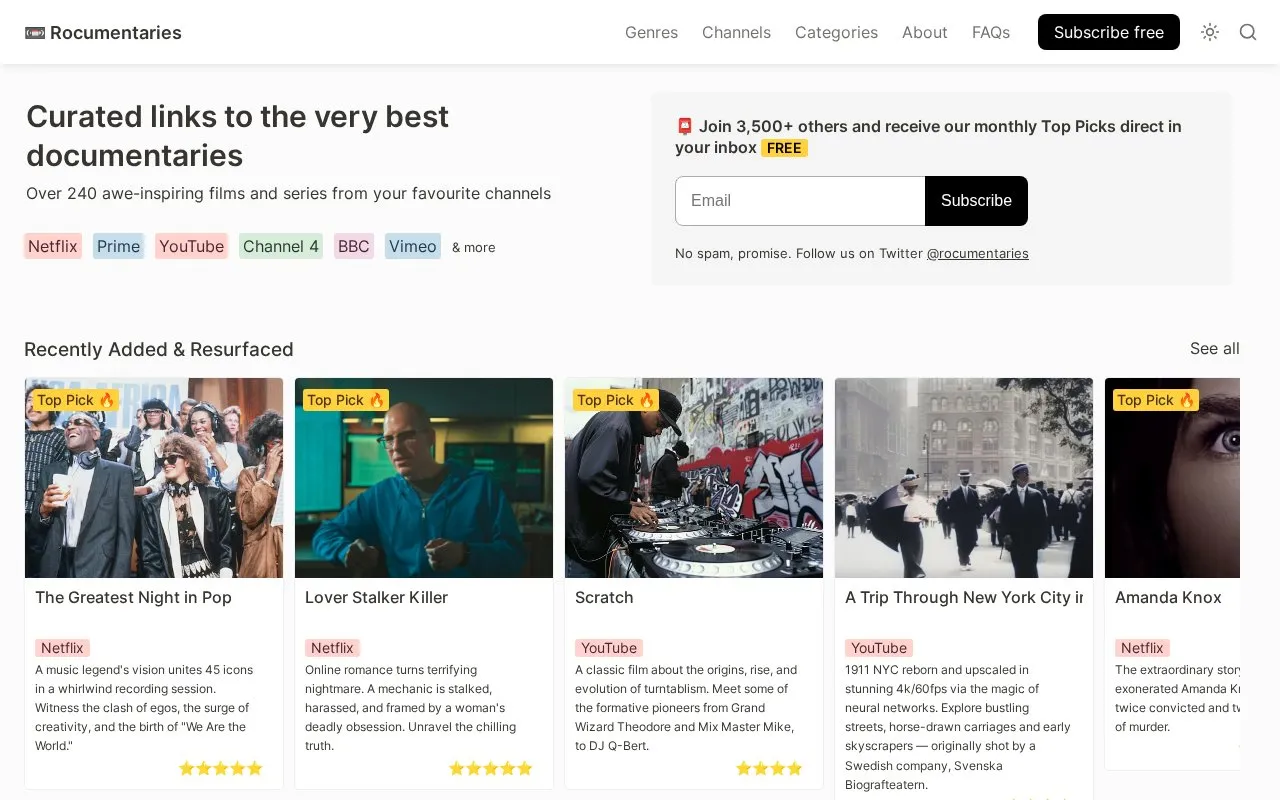Open the Channels menu

coord(736,32)
